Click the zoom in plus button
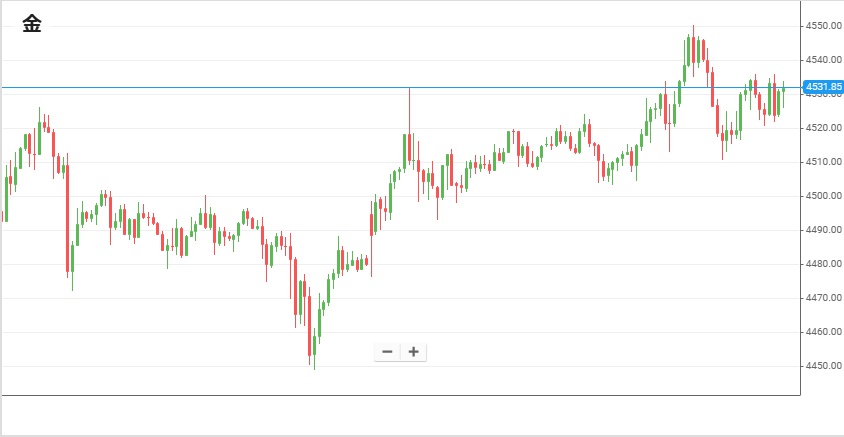Image resolution: width=844 pixels, height=437 pixels. click(x=413, y=351)
